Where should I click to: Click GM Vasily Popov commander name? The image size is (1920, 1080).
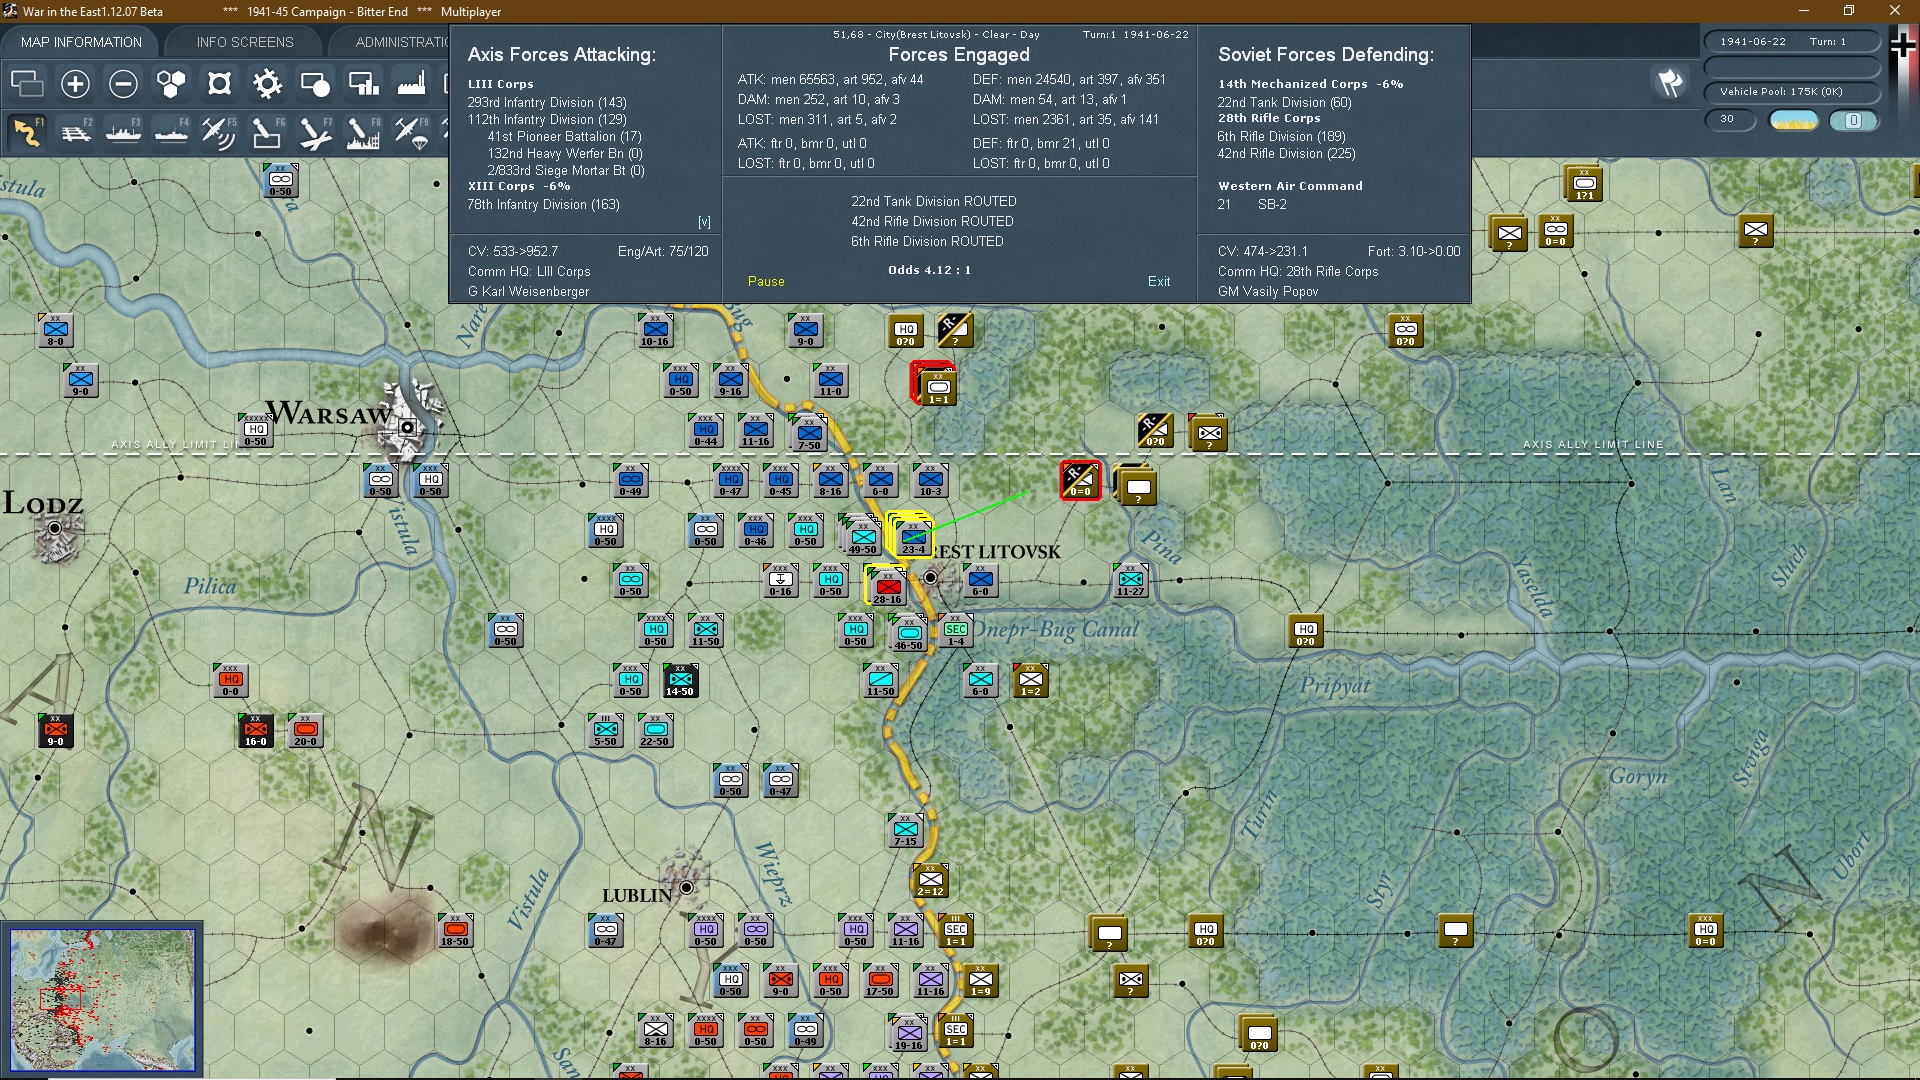tap(1268, 292)
